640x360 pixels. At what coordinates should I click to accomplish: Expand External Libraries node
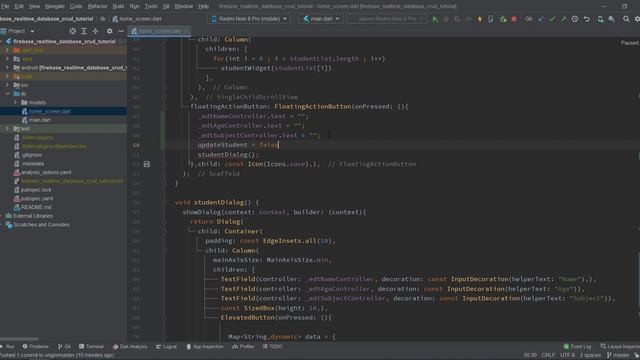click(2, 216)
